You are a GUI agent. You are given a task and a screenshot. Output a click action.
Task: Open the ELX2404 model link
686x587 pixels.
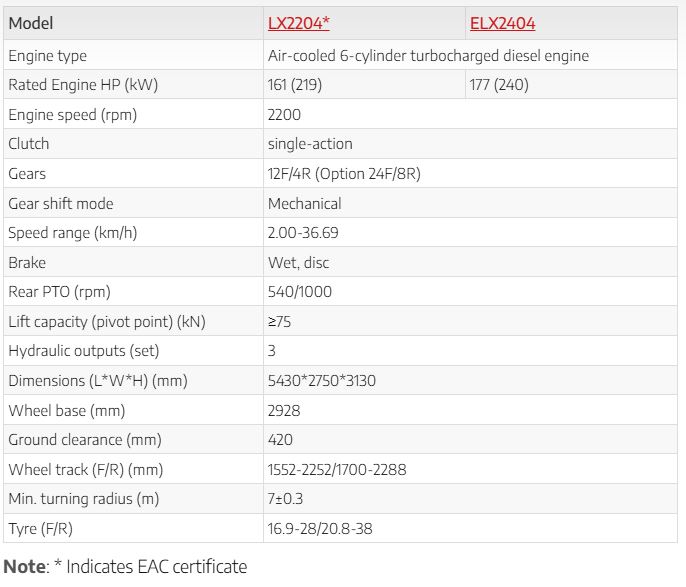pos(502,23)
